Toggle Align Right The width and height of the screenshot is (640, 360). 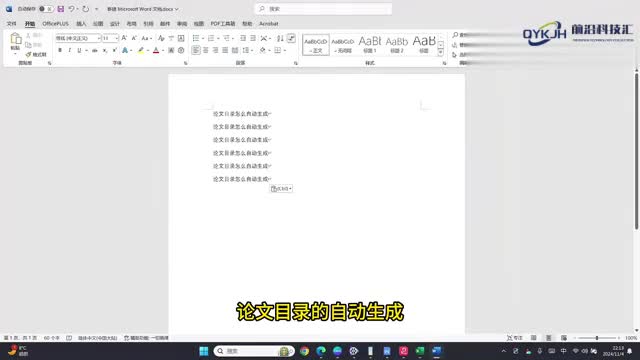(216, 50)
